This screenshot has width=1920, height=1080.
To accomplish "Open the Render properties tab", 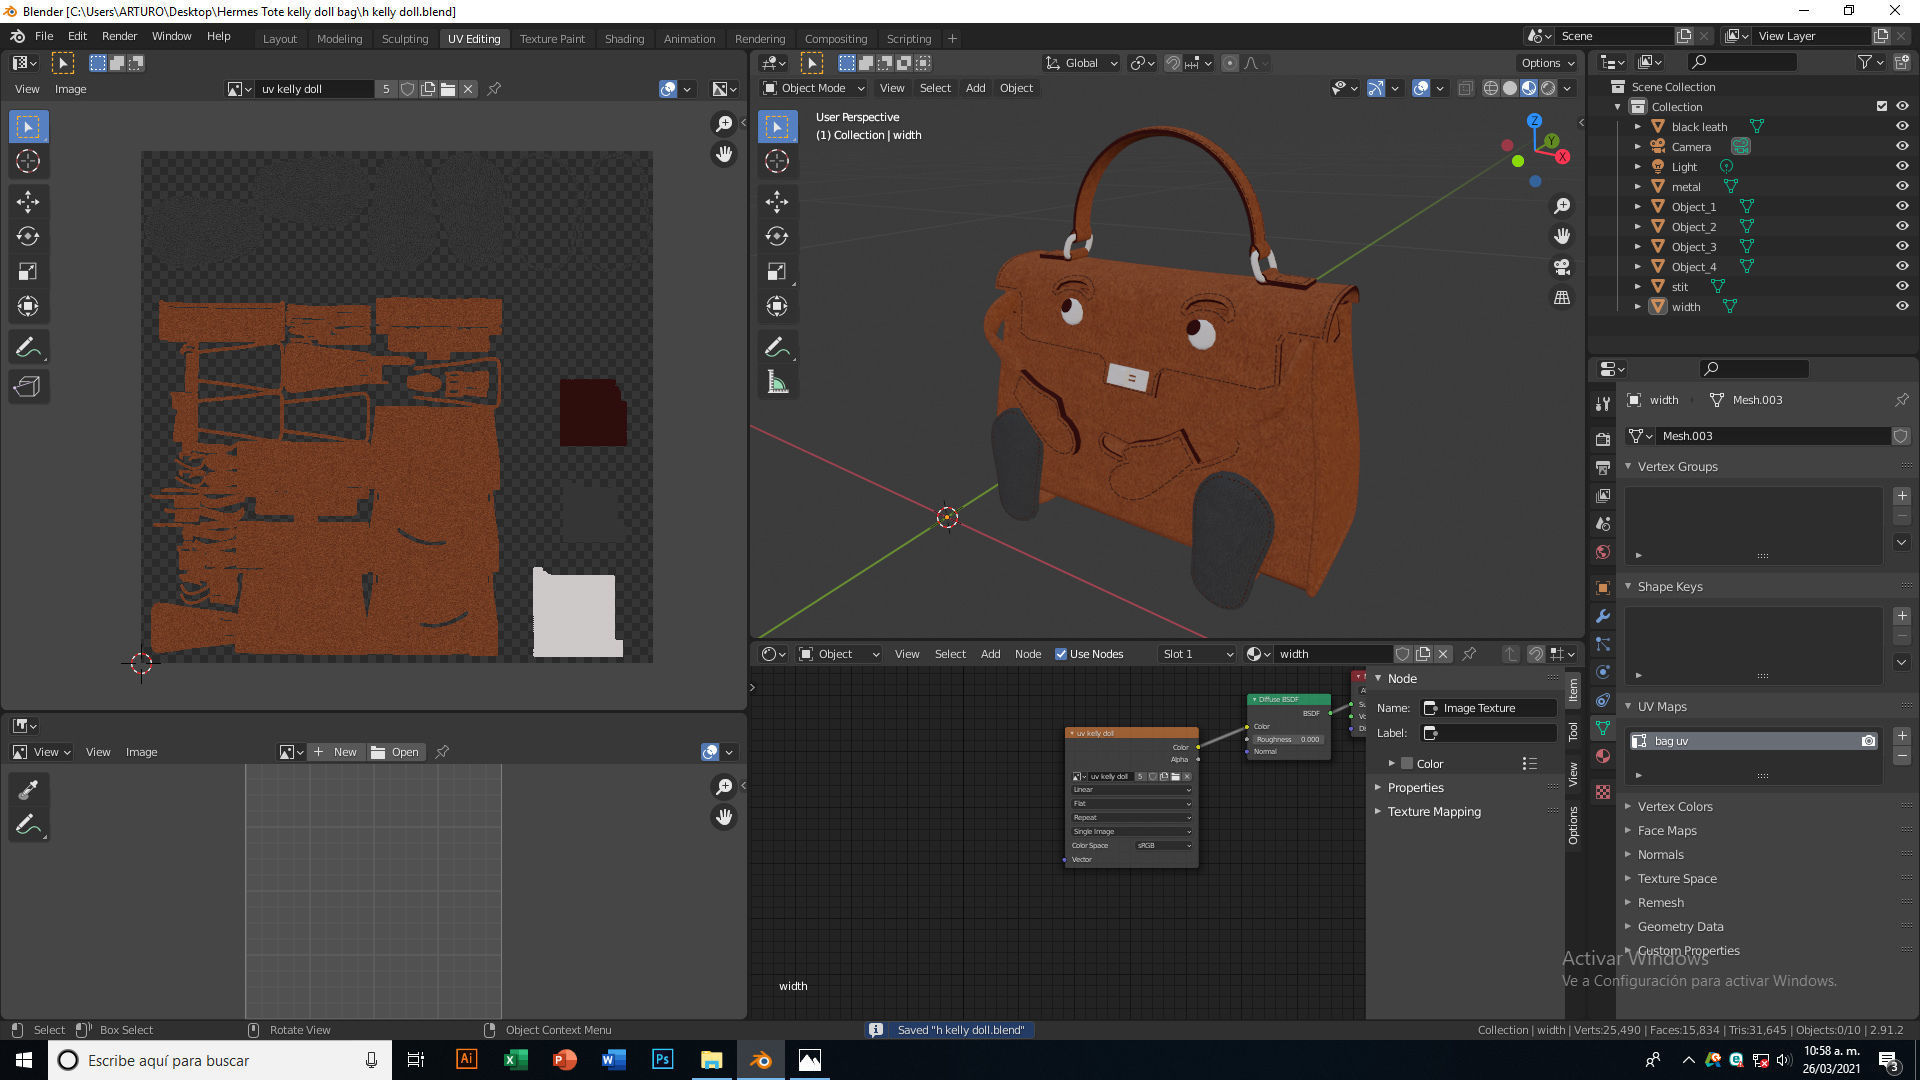I will point(1603,439).
